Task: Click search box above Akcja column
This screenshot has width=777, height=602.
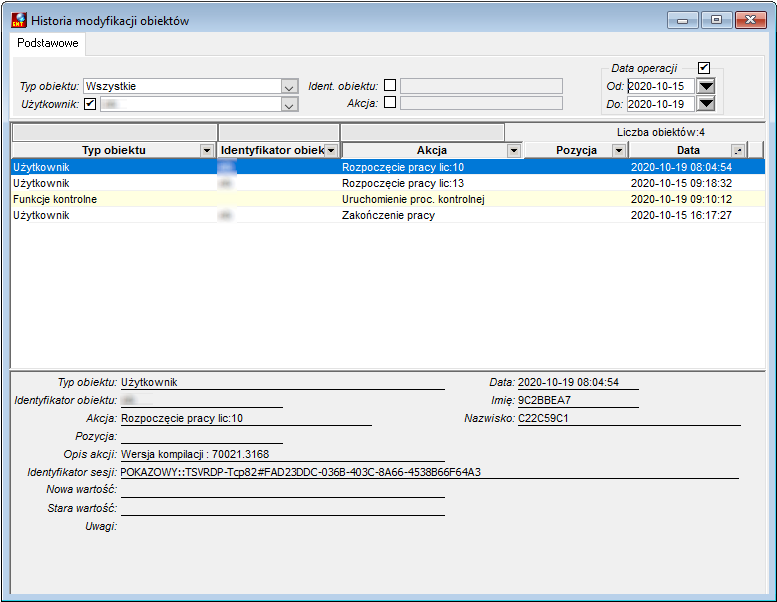Action: 422,133
